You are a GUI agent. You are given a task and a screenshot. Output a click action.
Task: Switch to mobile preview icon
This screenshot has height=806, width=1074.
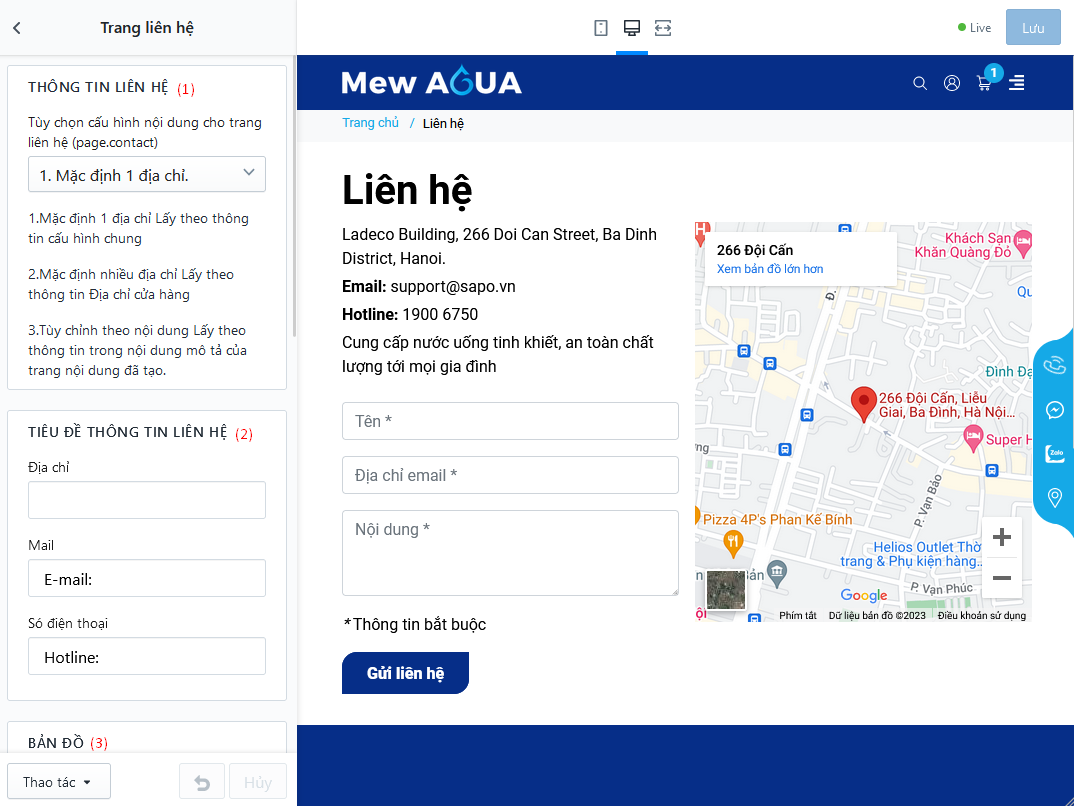pyautogui.click(x=601, y=28)
